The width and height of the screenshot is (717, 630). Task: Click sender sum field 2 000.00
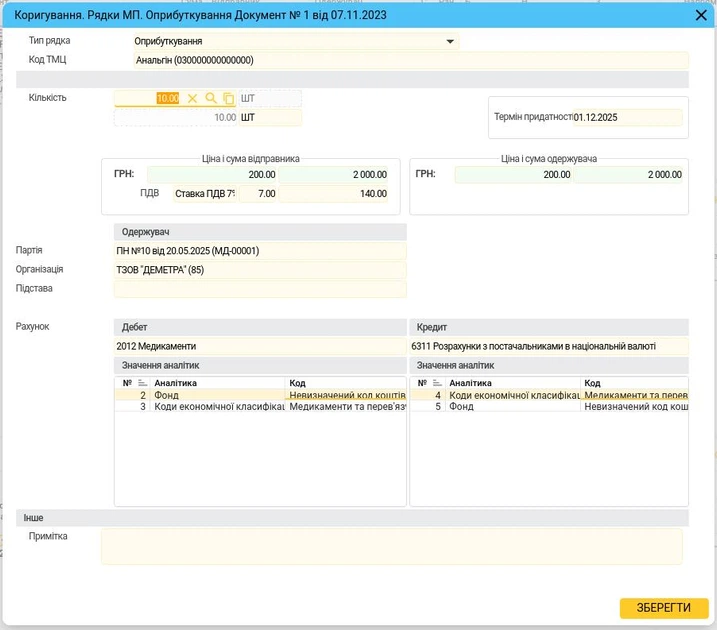pyautogui.click(x=333, y=175)
